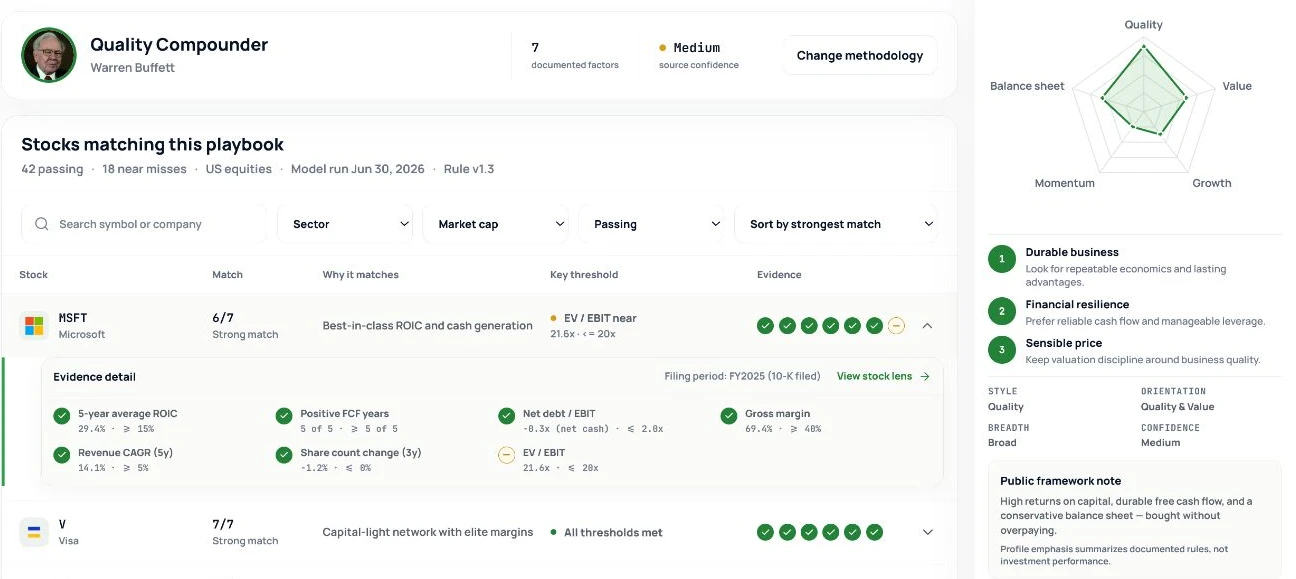Collapse the MSFT row chevron
Image resolution: width=1296 pixels, height=579 pixels.
(927, 326)
